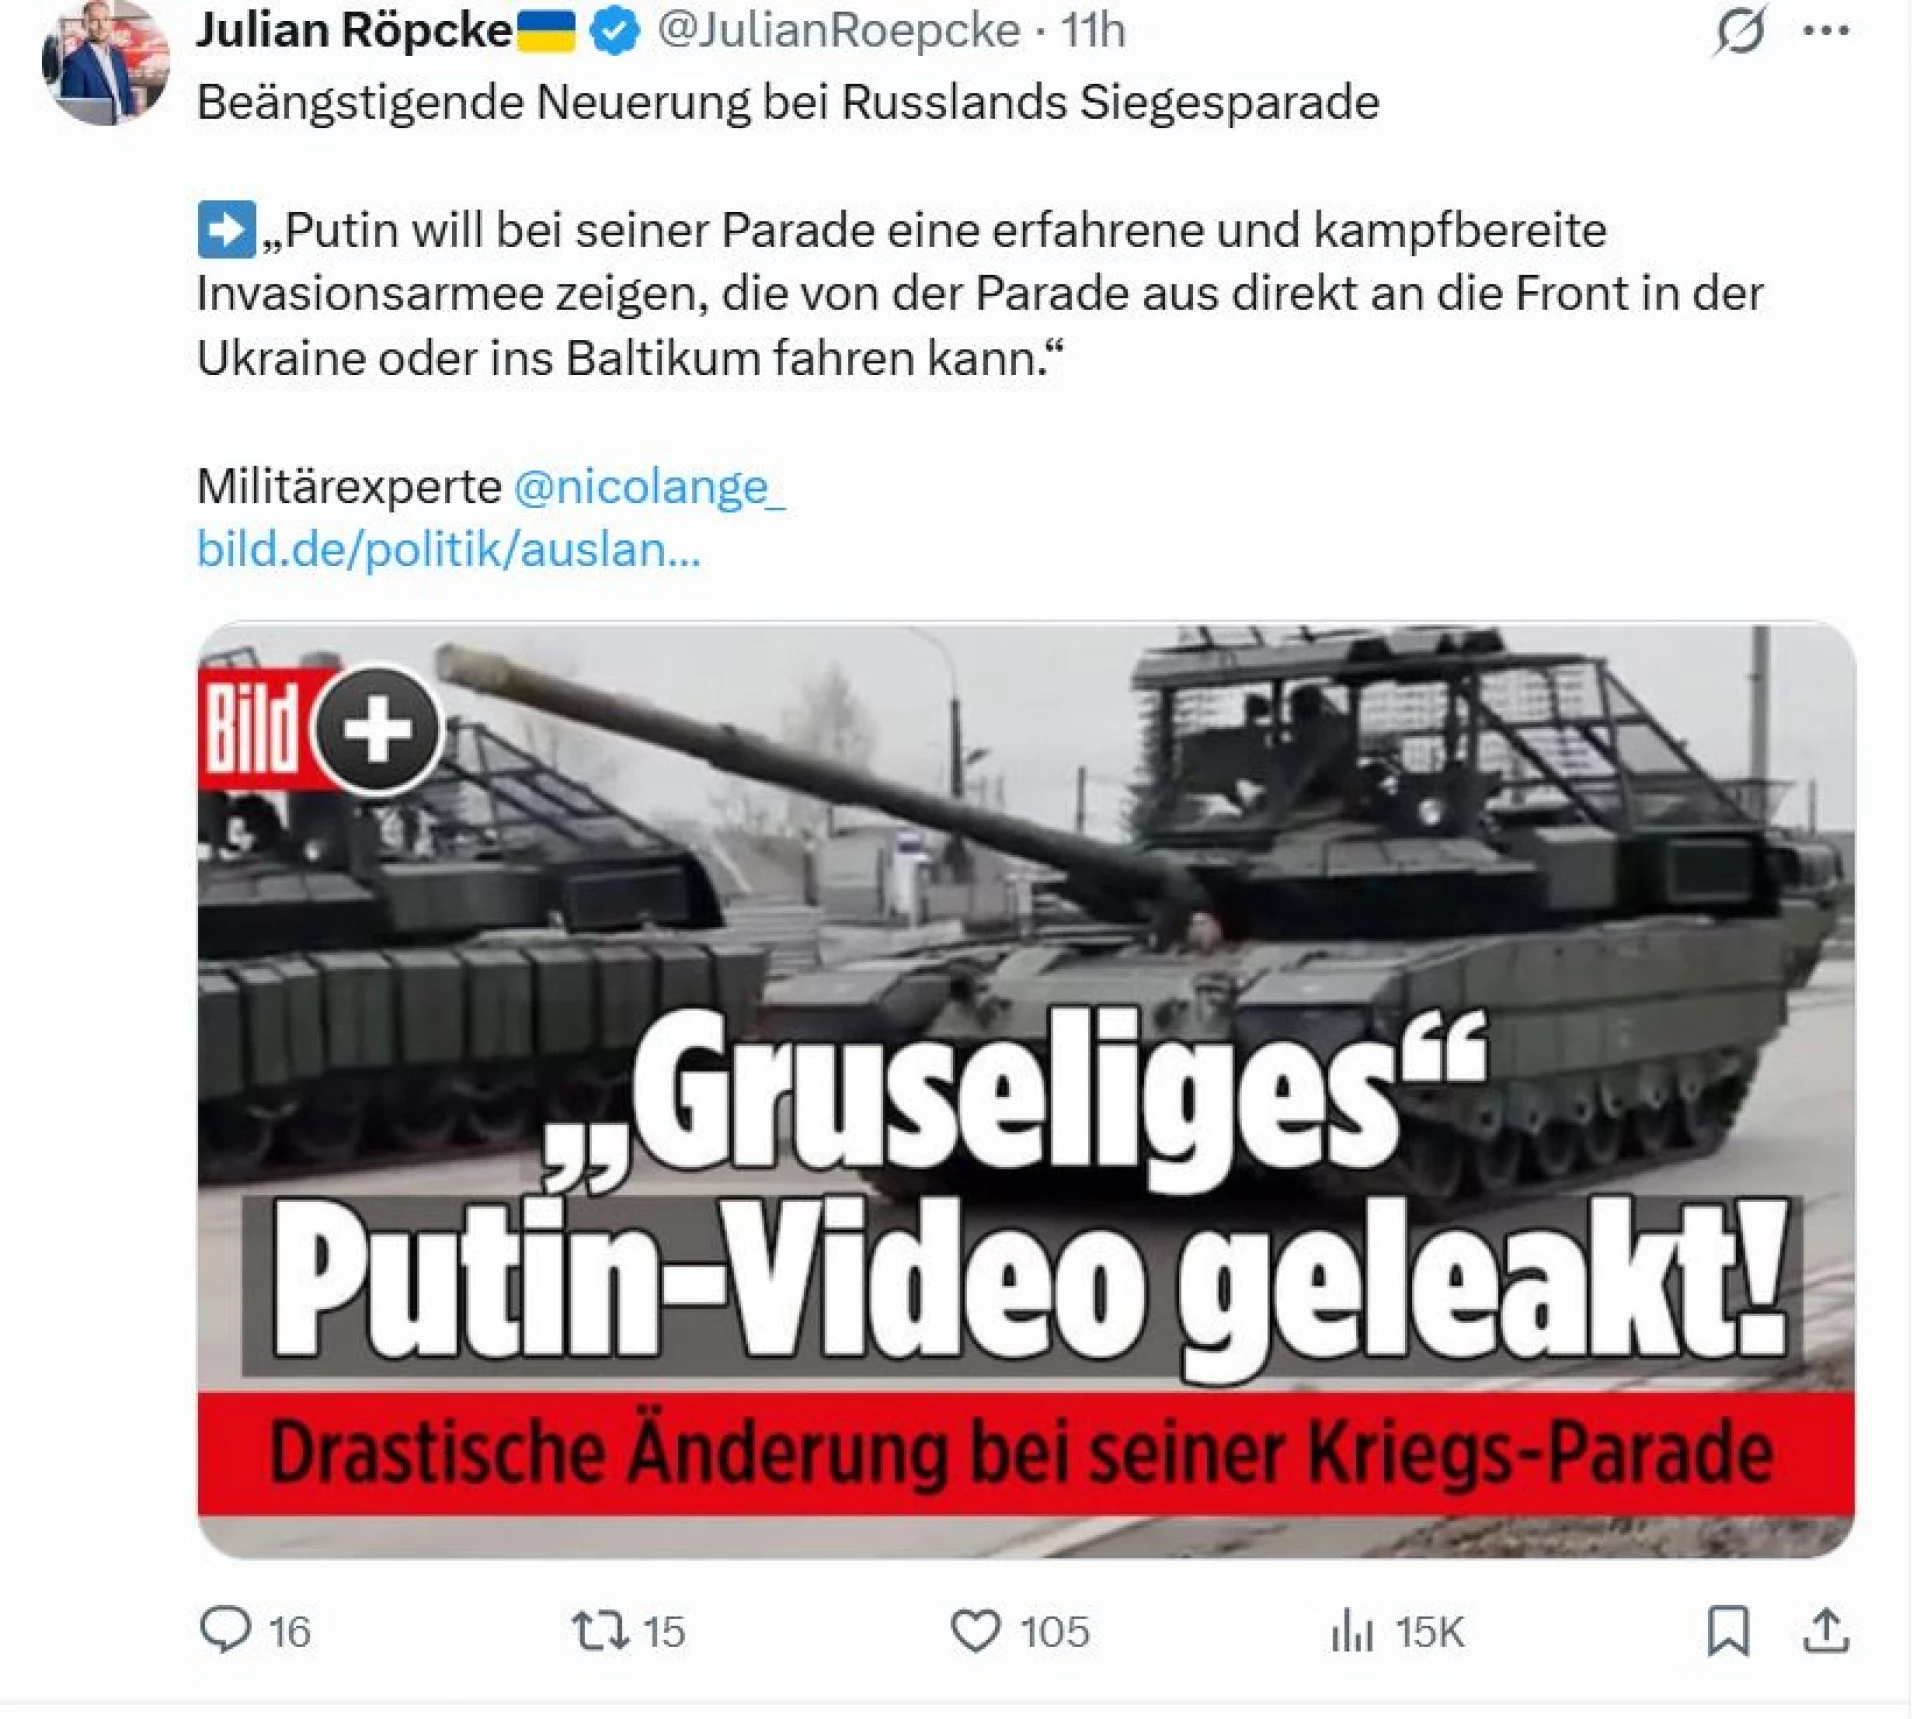Open the @nicolange_ mention link
This screenshot has width=1920, height=1719.
650,487
